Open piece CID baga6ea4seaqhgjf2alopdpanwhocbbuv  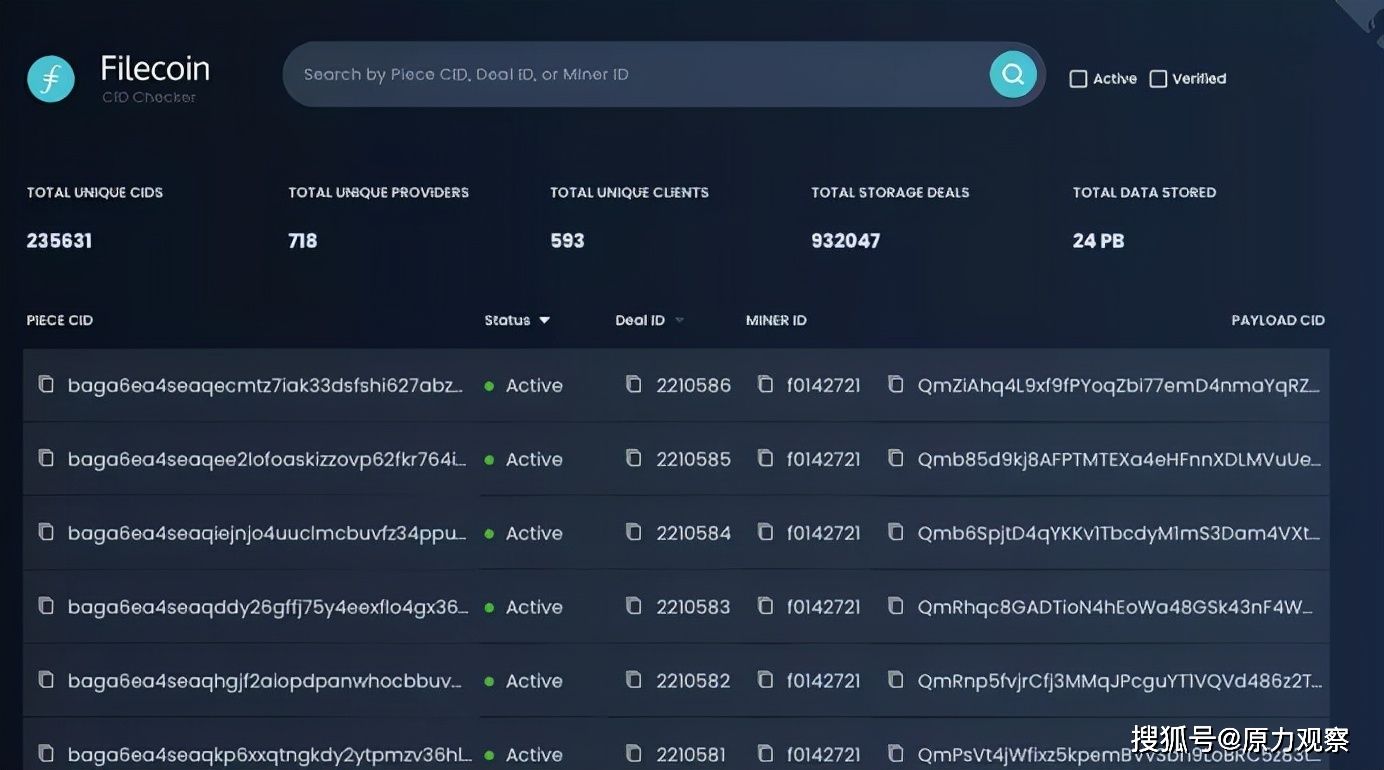click(265, 682)
